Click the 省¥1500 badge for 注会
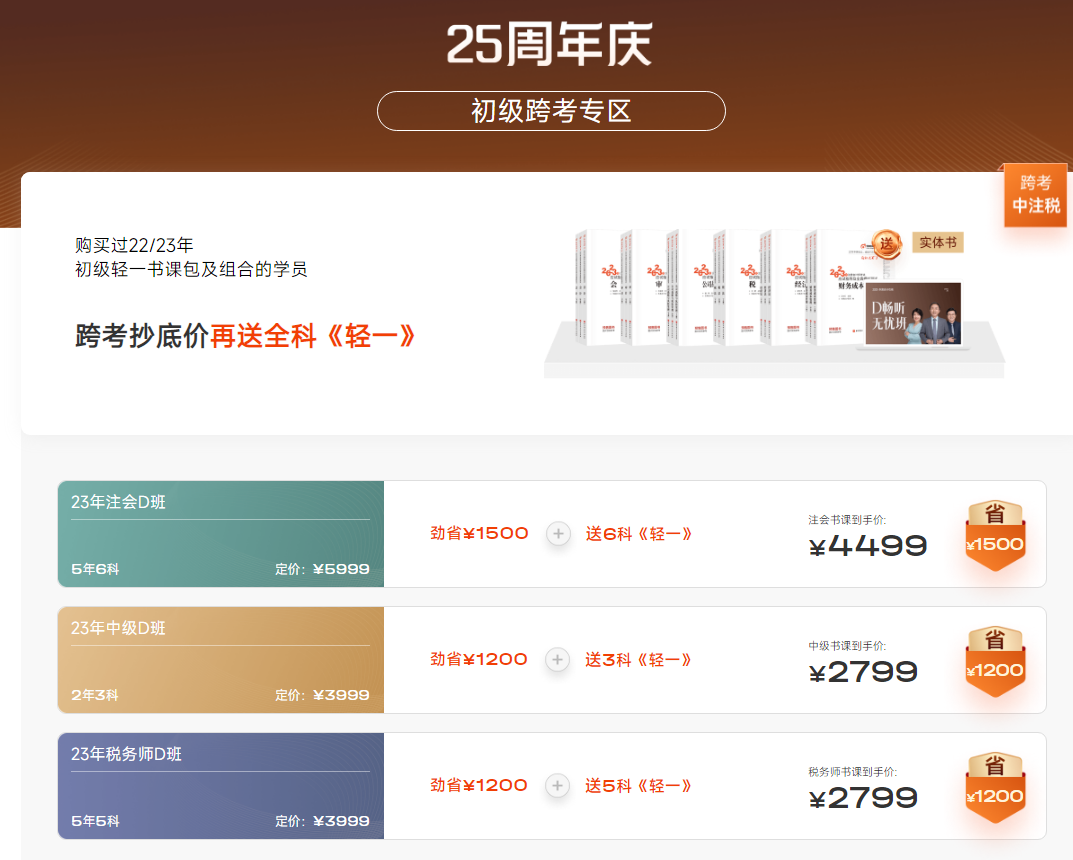Image resolution: width=1073 pixels, height=860 pixels. (994, 535)
